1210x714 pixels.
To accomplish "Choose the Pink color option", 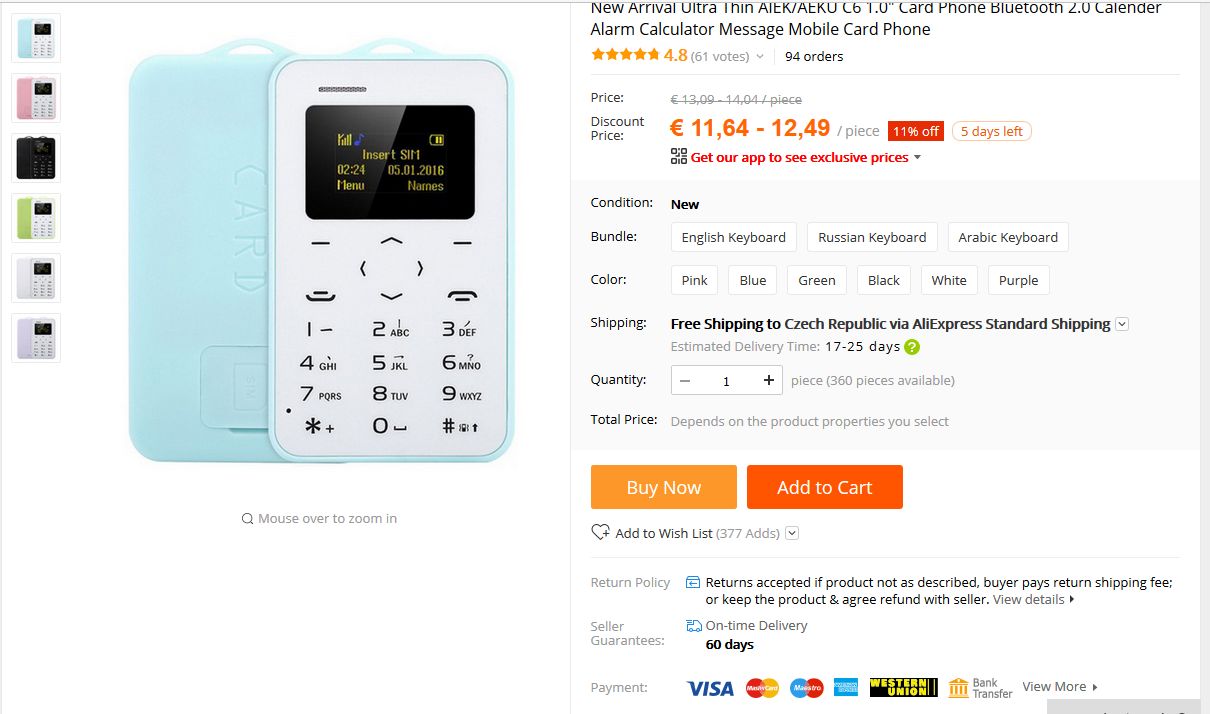I will click(x=695, y=280).
